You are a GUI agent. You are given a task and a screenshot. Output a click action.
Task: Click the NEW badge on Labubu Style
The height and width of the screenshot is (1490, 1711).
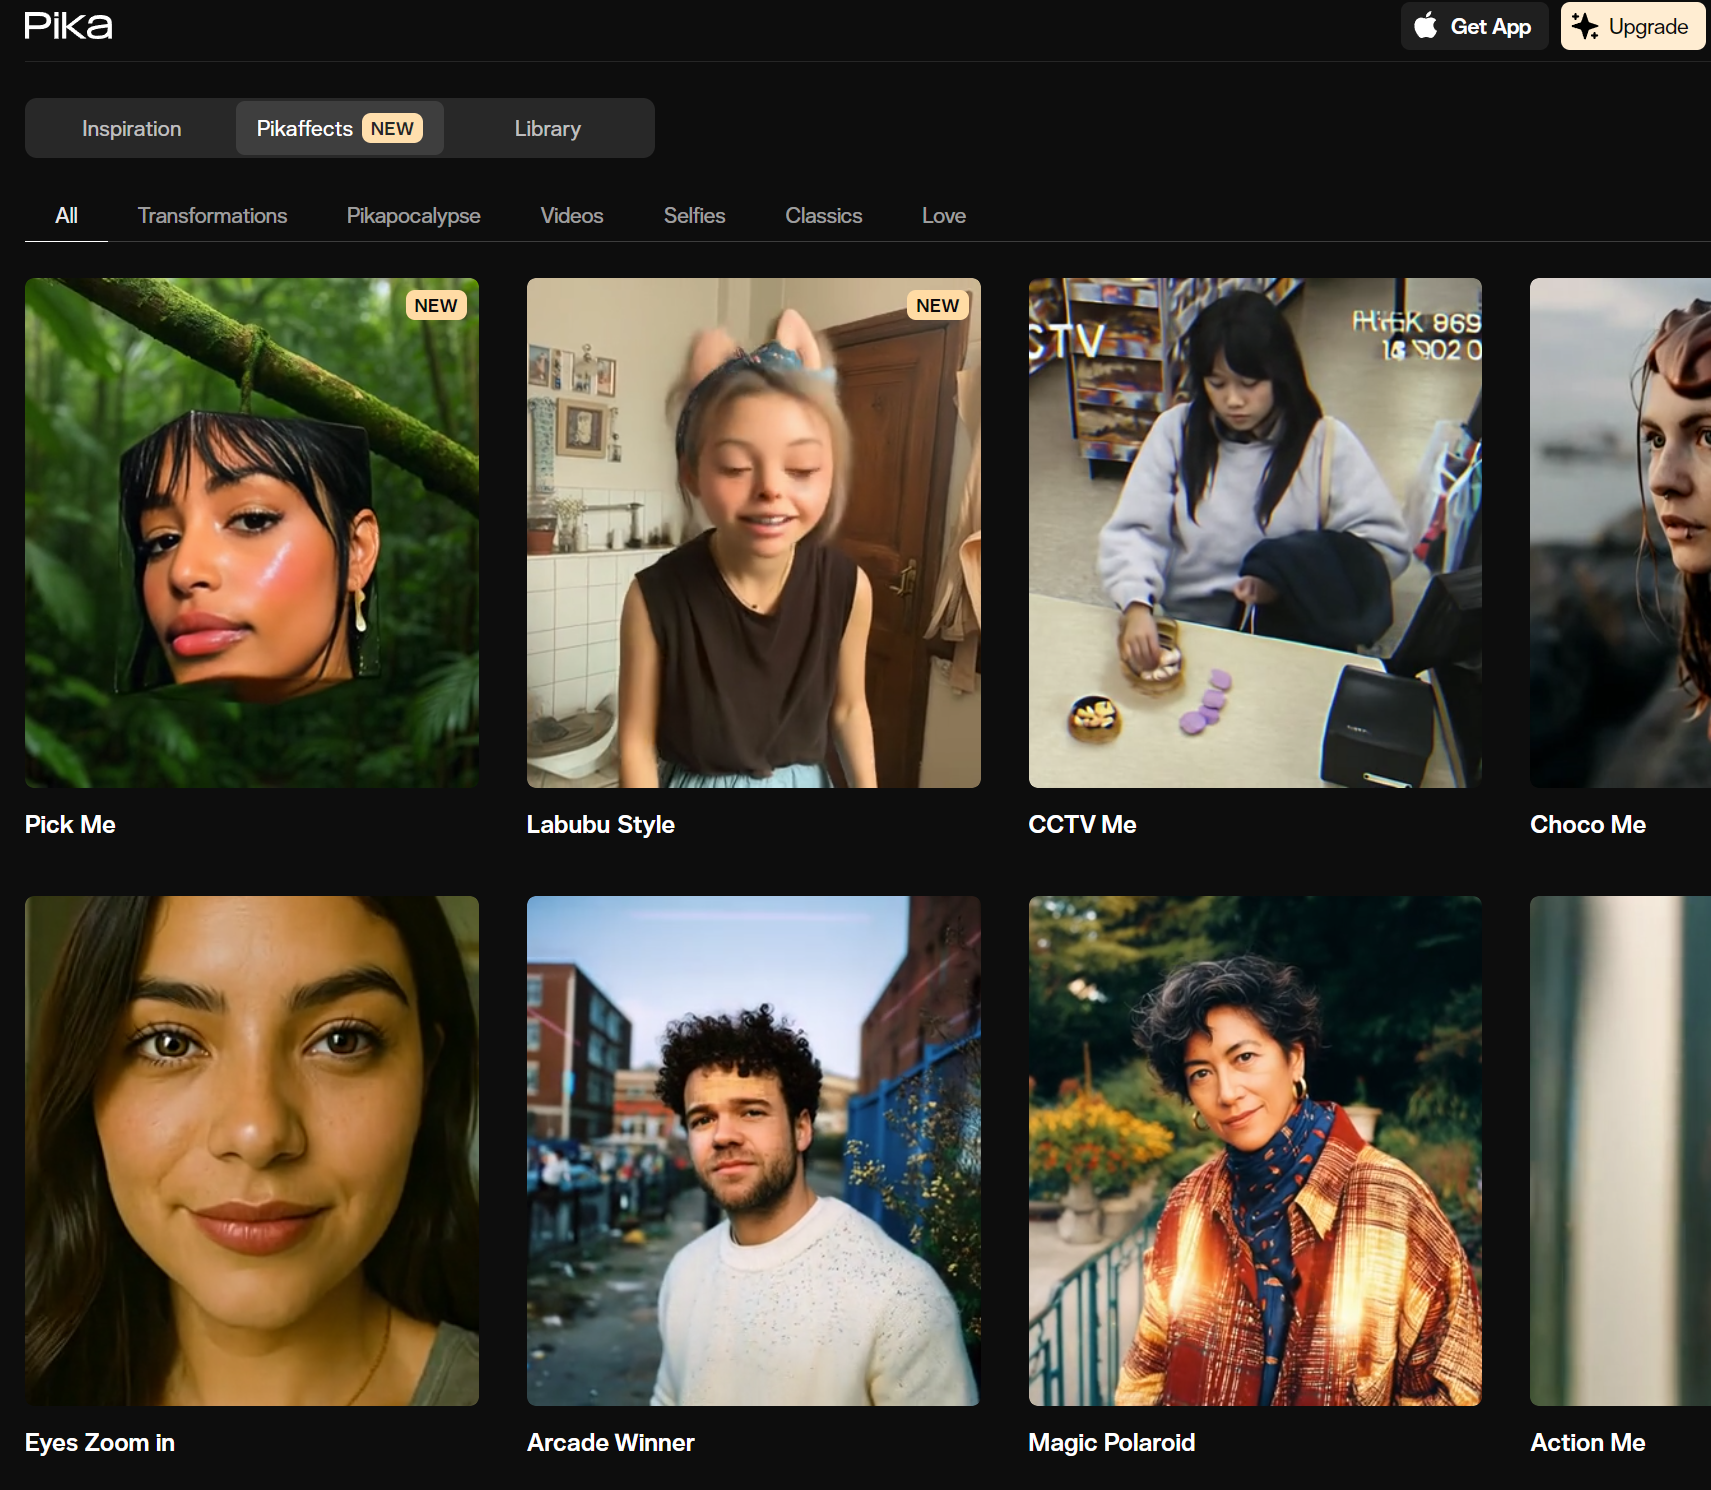937,305
